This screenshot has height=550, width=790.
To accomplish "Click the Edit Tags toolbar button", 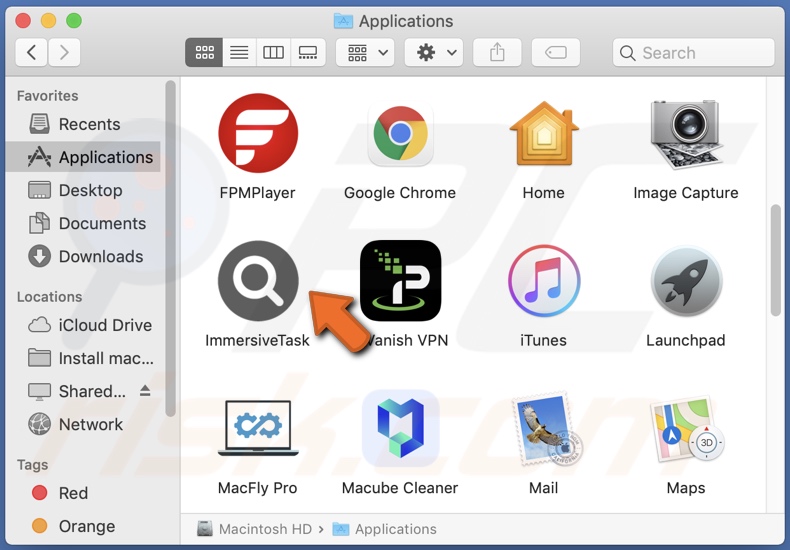I will (x=556, y=52).
